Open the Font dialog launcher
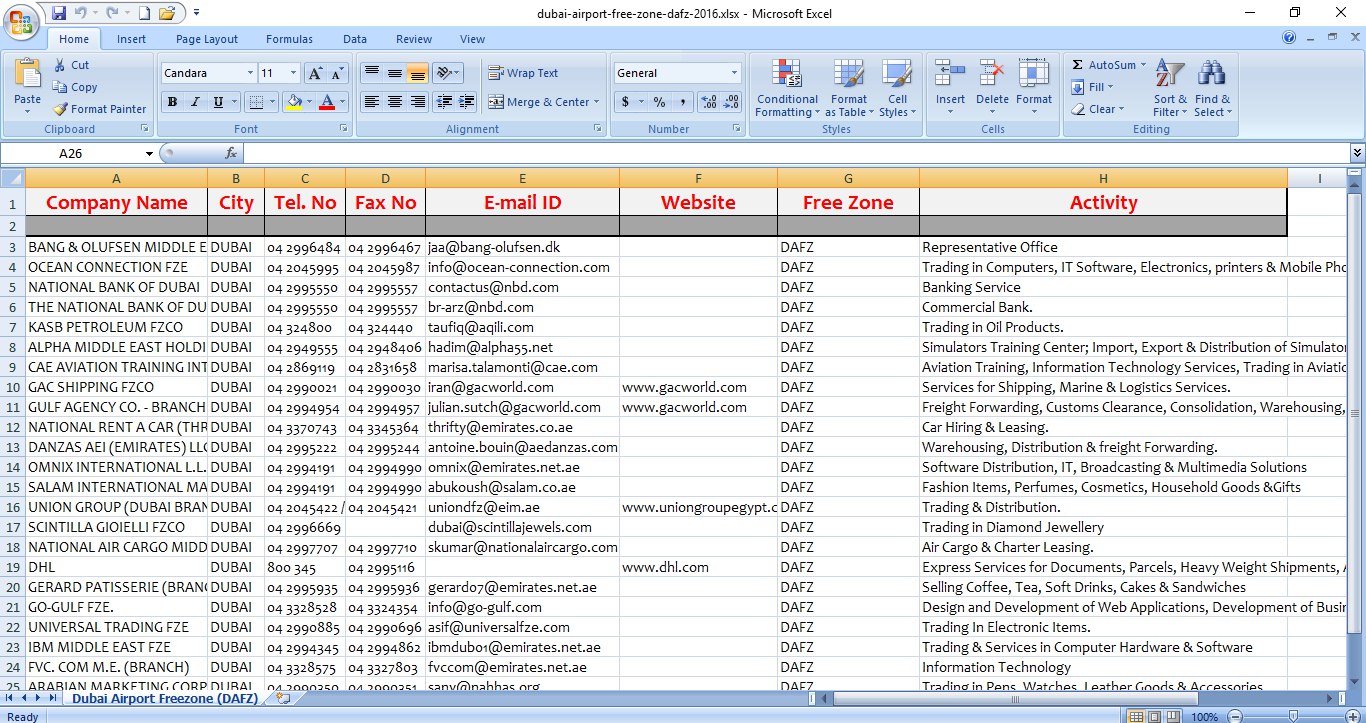Image resolution: width=1366 pixels, height=723 pixels. (x=344, y=129)
